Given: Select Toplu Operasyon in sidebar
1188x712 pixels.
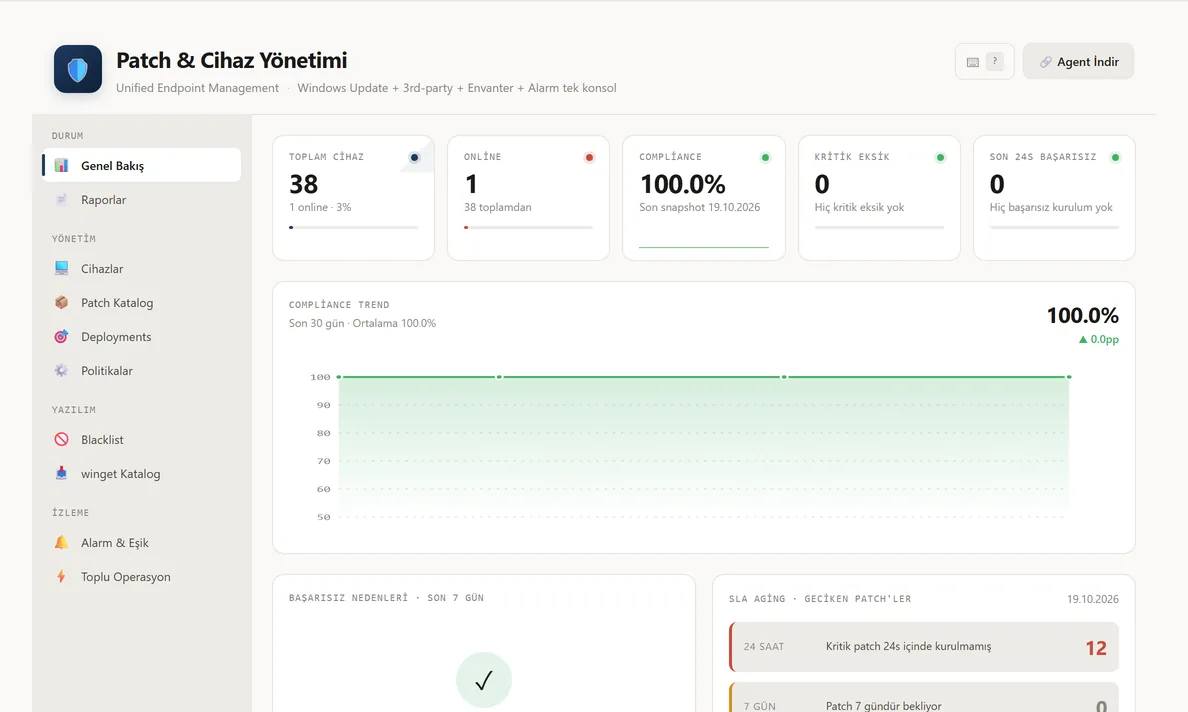Looking at the screenshot, I should [x=142, y=576].
